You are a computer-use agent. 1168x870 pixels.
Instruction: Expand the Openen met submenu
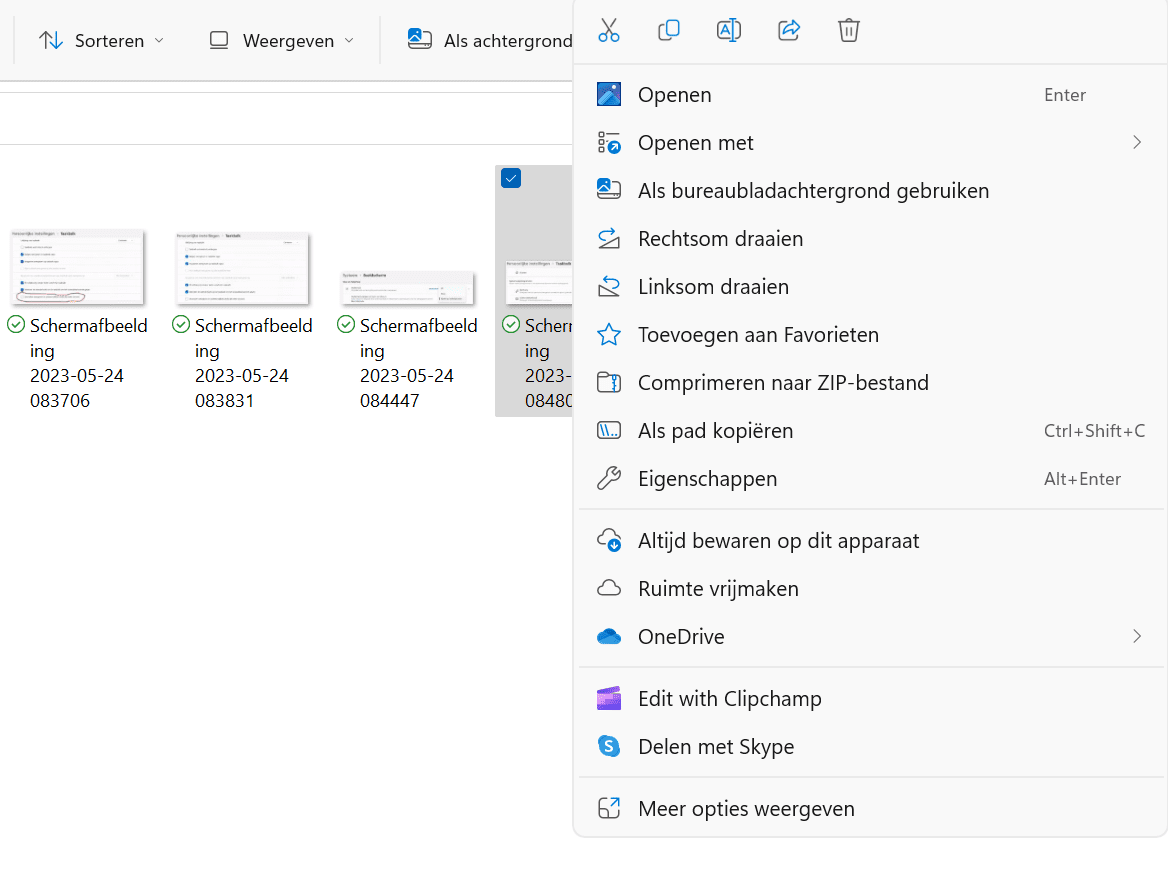click(871, 142)
